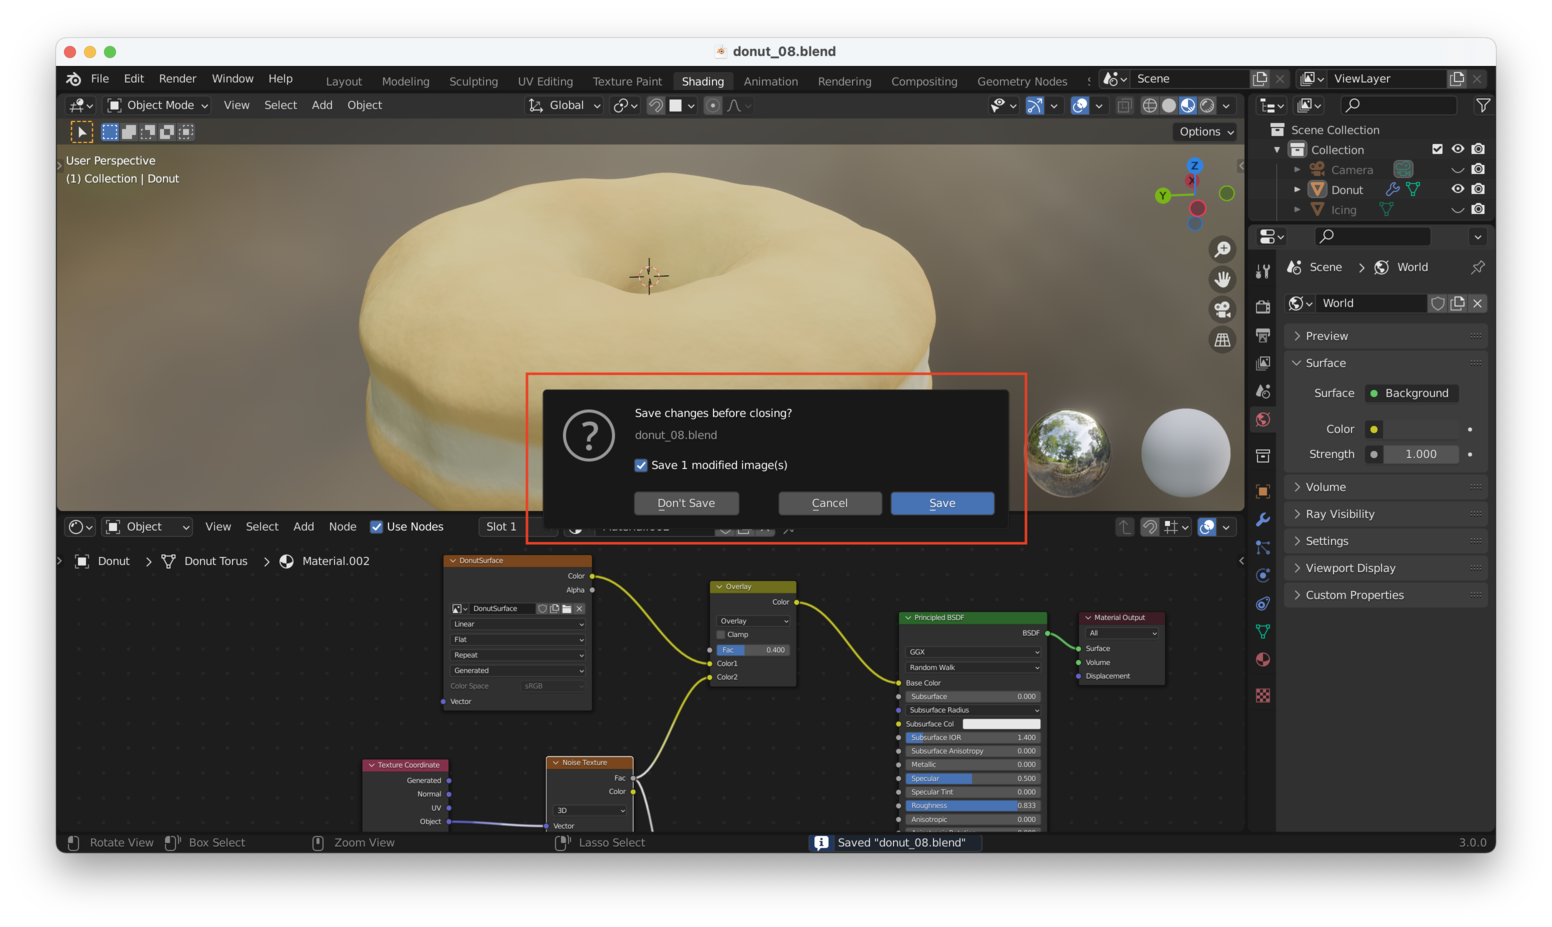The width and height of the screenshot is (1552, 927).
Task: Toggle the Use Nodes checkbox
Action: pos(377,527)
